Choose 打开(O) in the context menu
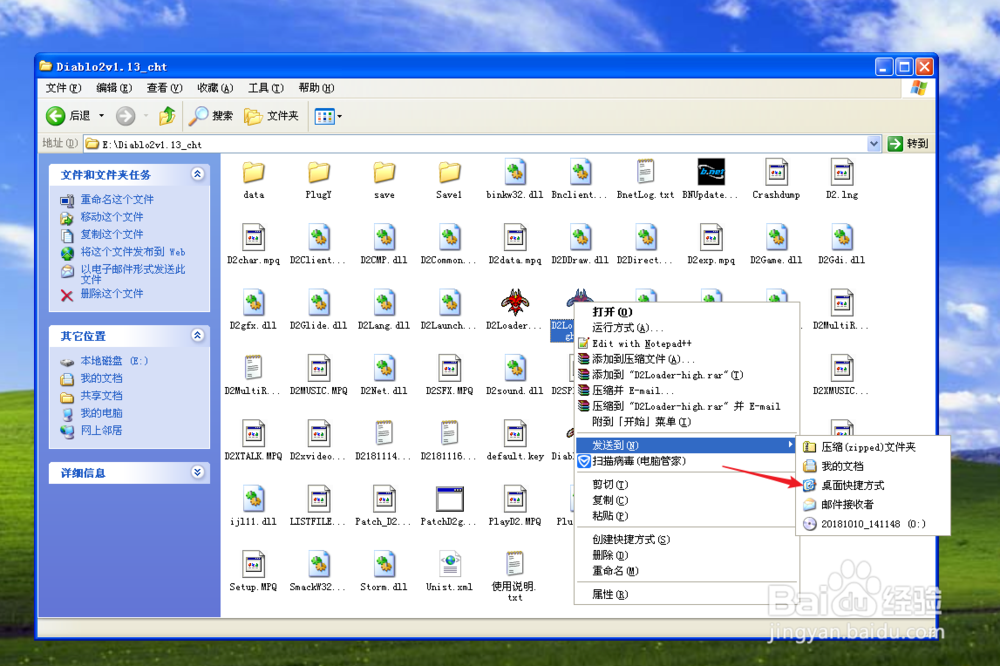Screen dimensions: 1000x666 [687, 312]
